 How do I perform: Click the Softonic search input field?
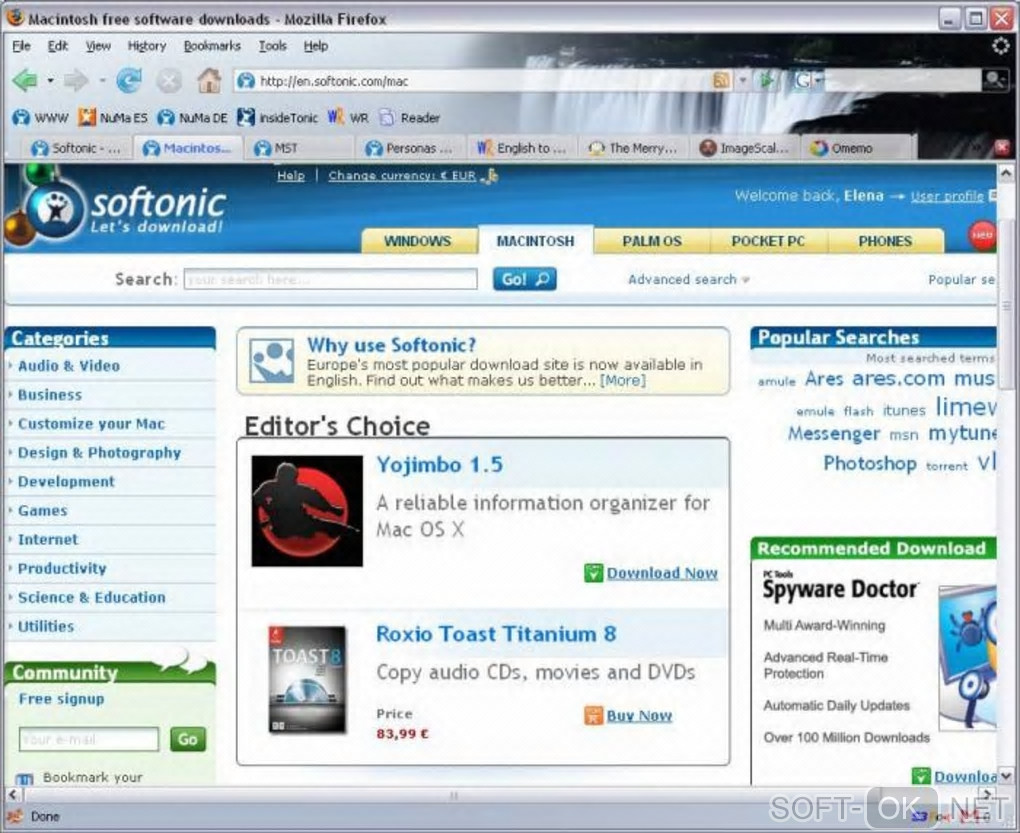point(330,279)
